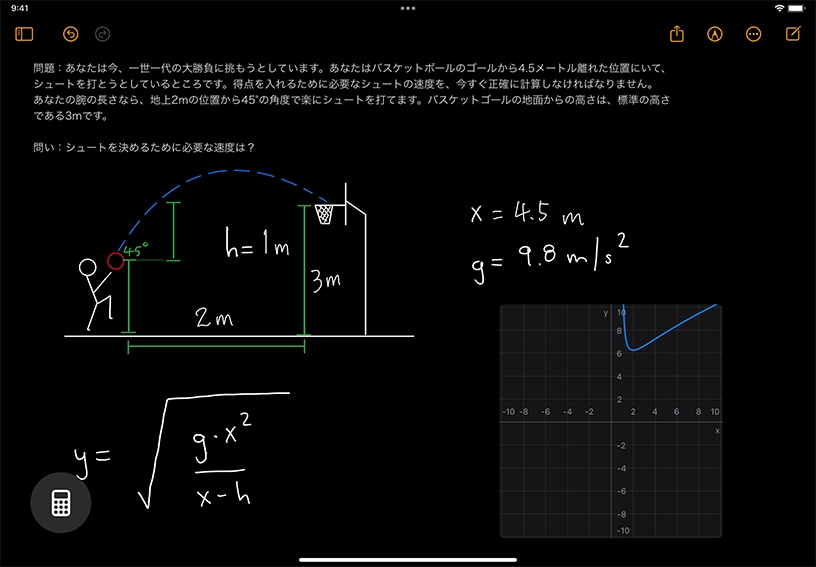Undo the last action

tap(70, 34)
